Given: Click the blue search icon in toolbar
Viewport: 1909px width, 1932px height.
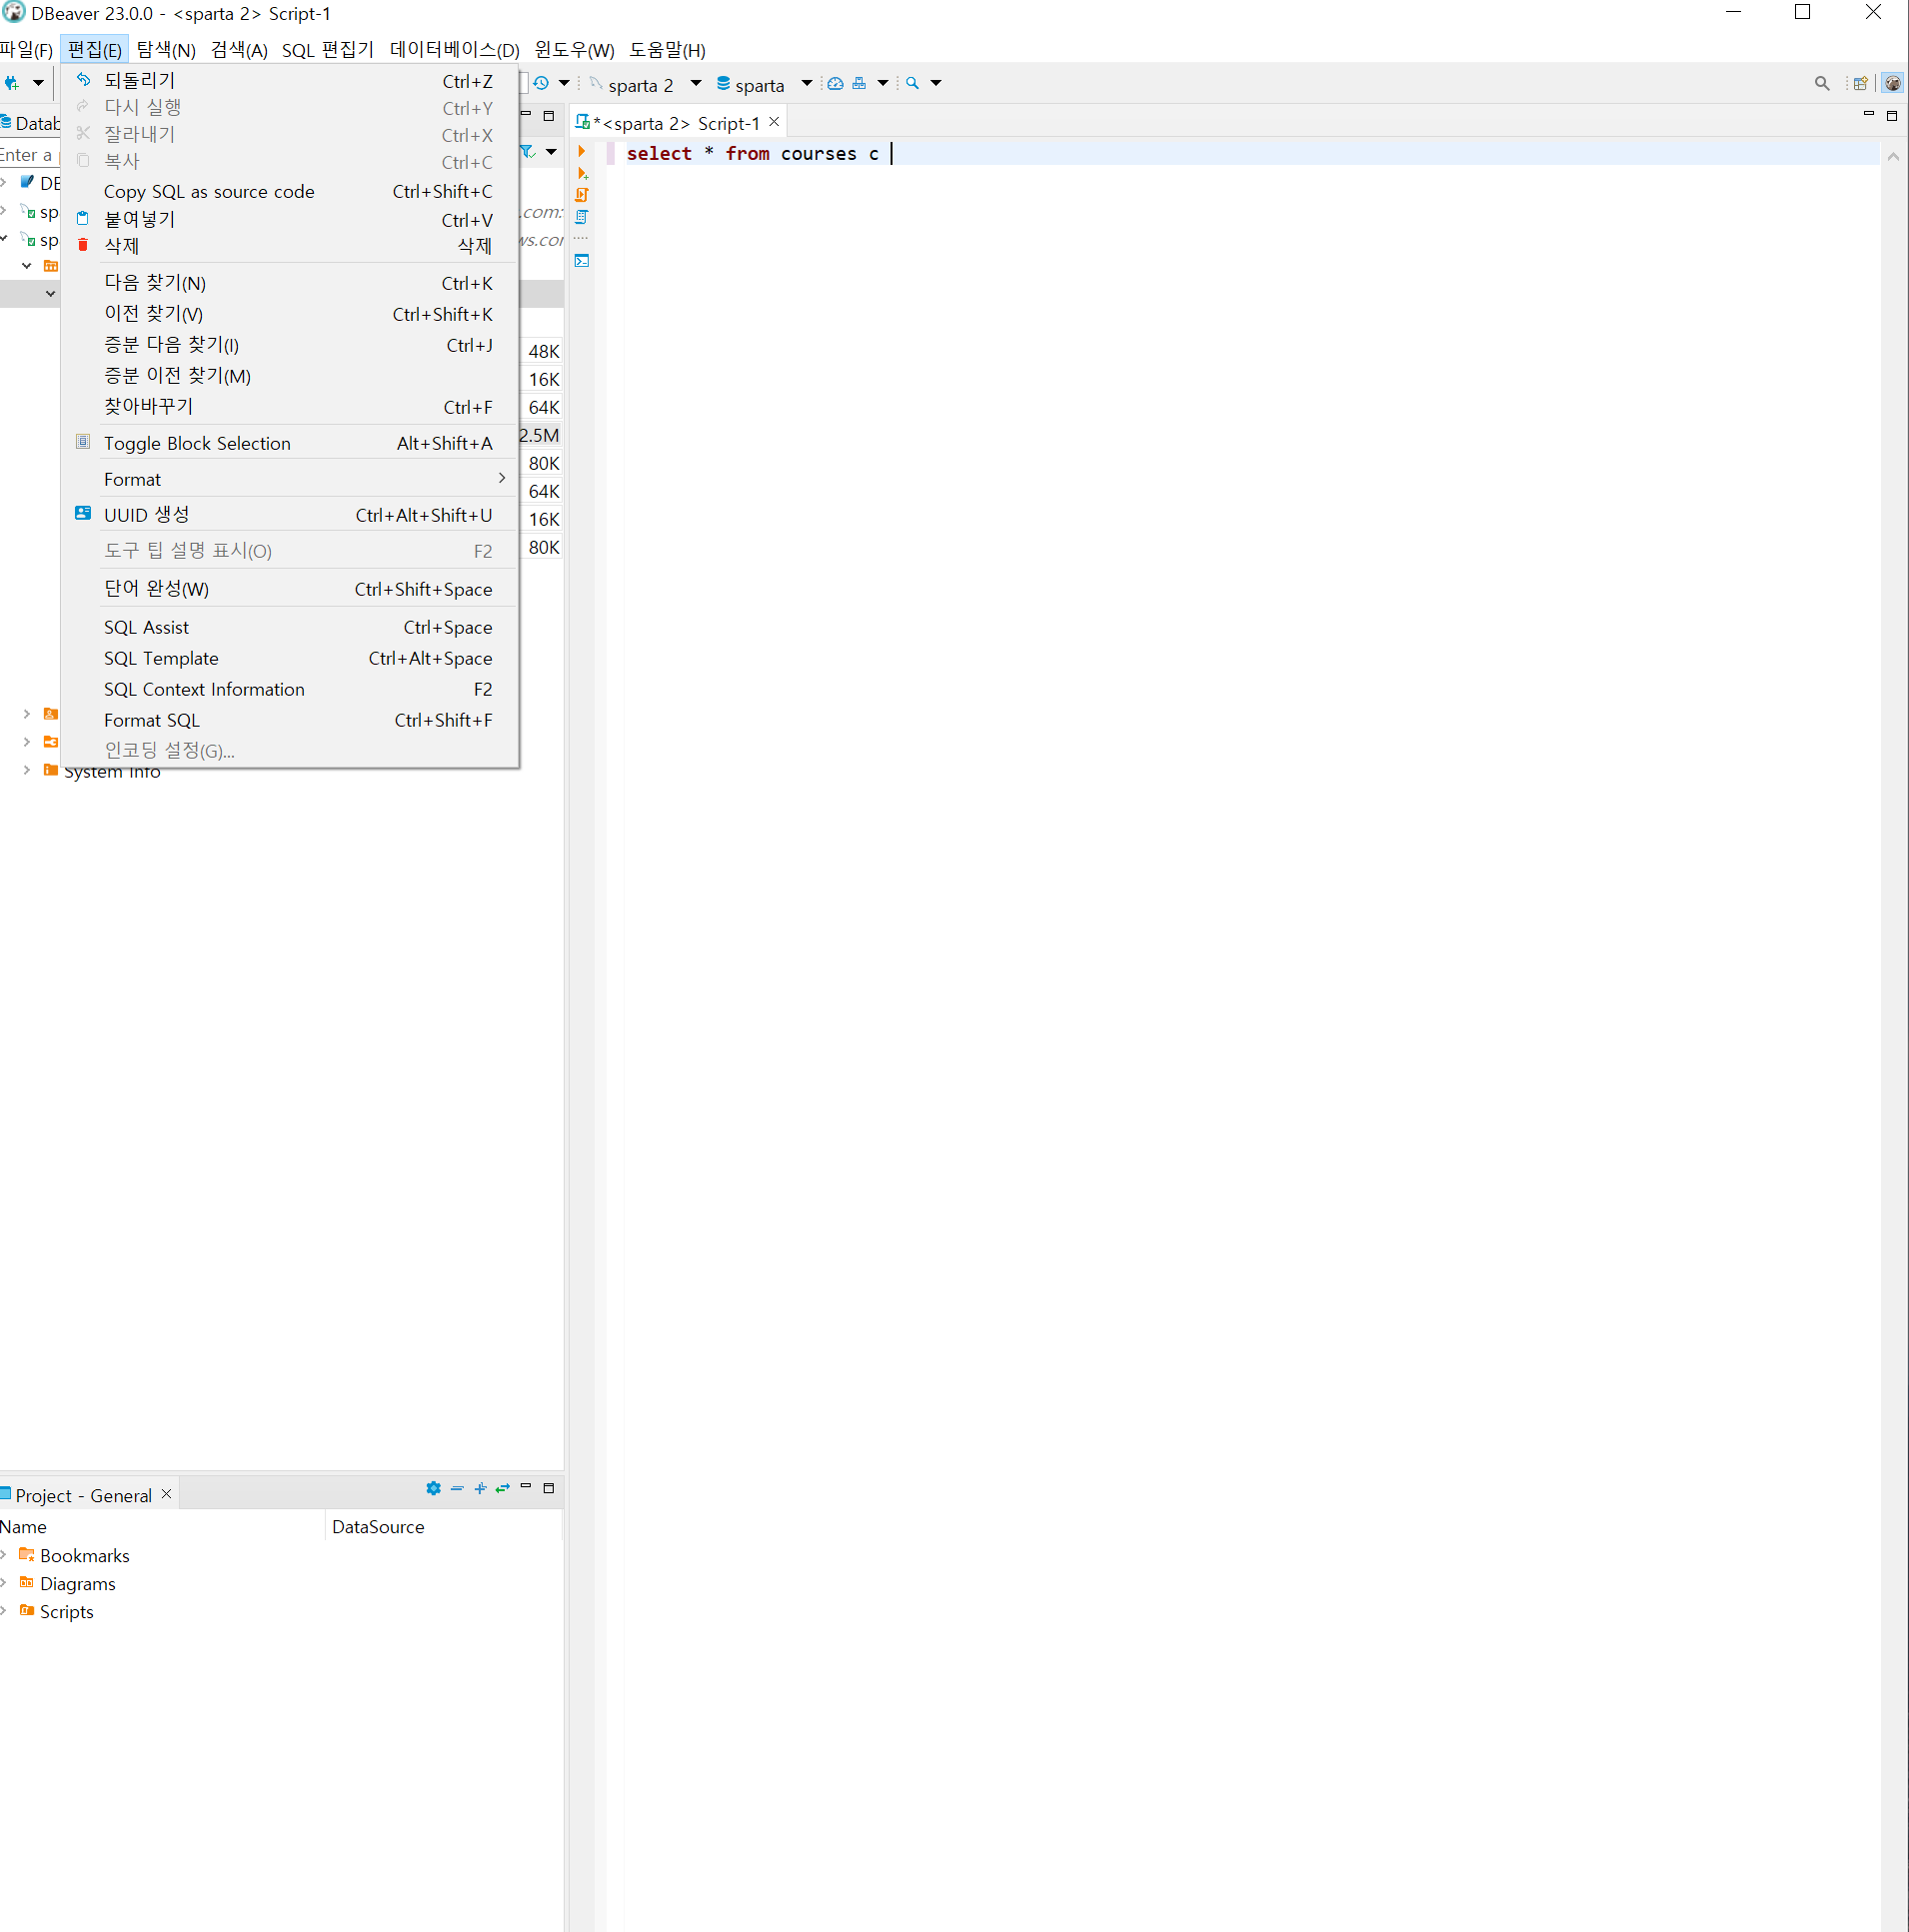Looking at the screenshot, I should pos(912,83).
